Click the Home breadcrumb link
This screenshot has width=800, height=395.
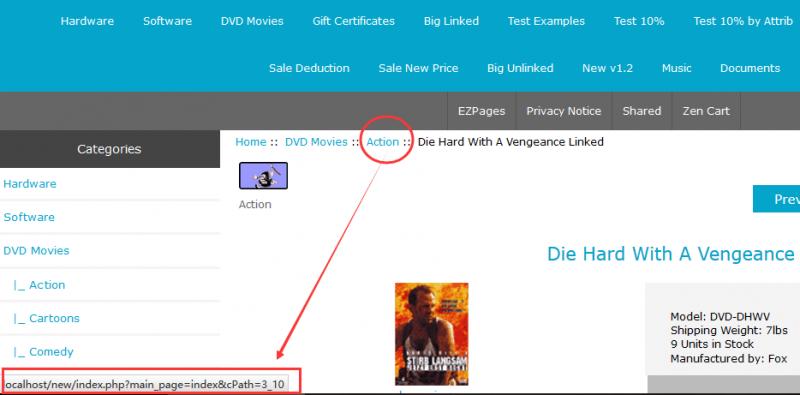pos(251,142)
